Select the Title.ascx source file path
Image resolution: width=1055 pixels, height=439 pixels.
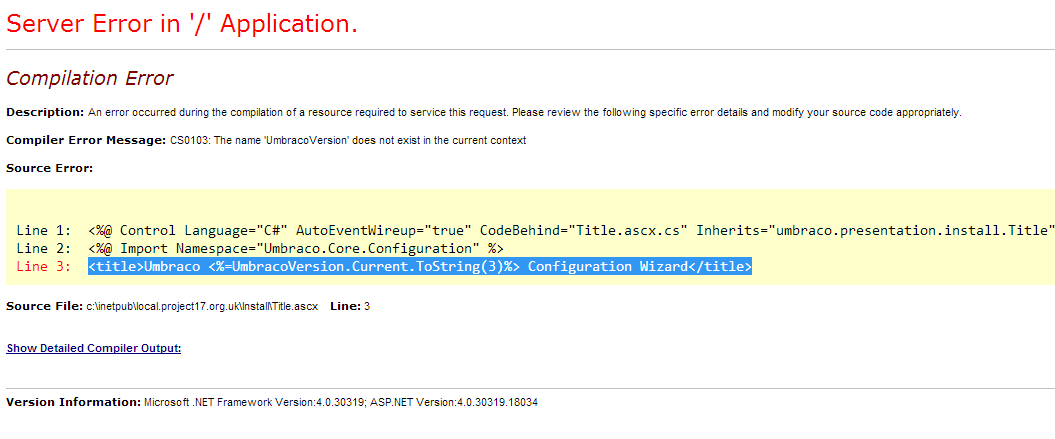[x=201, y=304]
